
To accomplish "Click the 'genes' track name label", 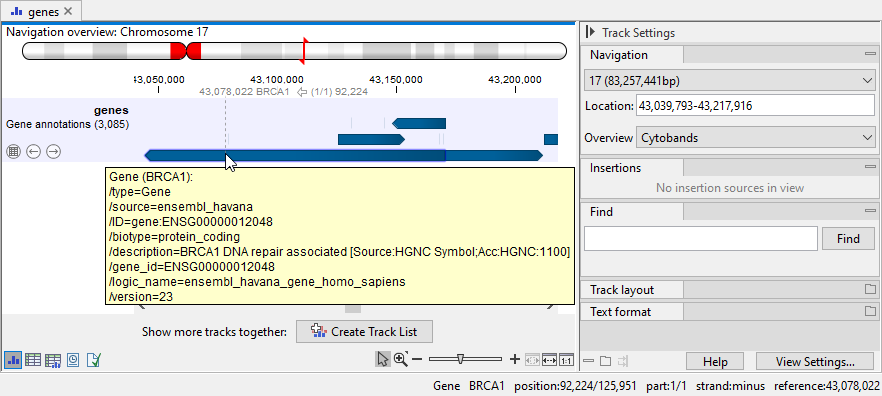I will pyautogui.click(x=111, y=110).
